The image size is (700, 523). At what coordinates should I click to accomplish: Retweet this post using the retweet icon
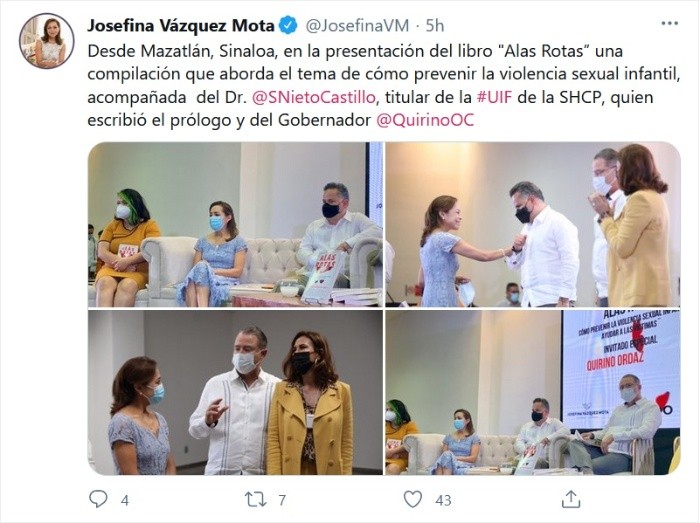click(x=256, y=499)
